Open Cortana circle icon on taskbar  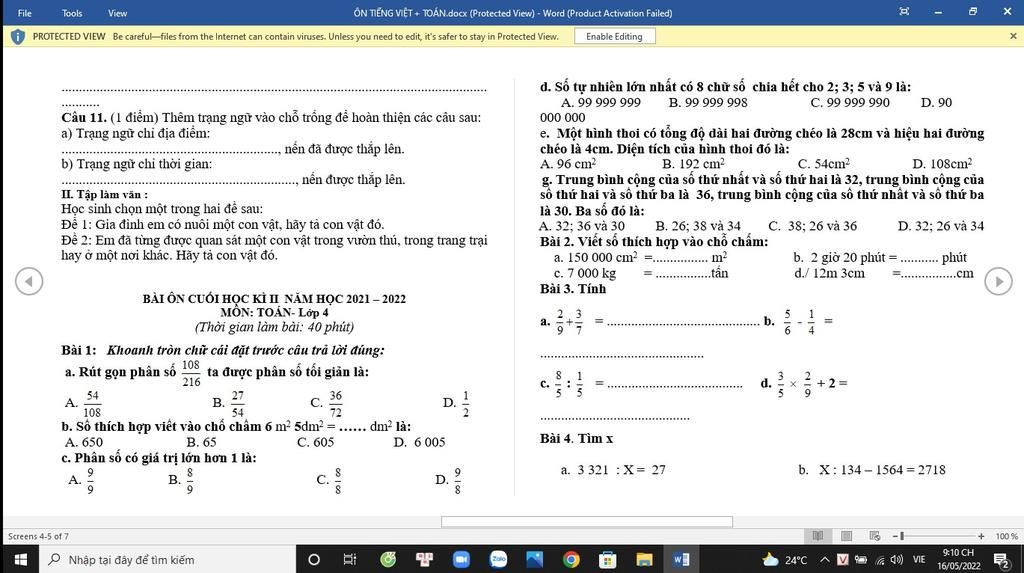(x=314, y=559)
